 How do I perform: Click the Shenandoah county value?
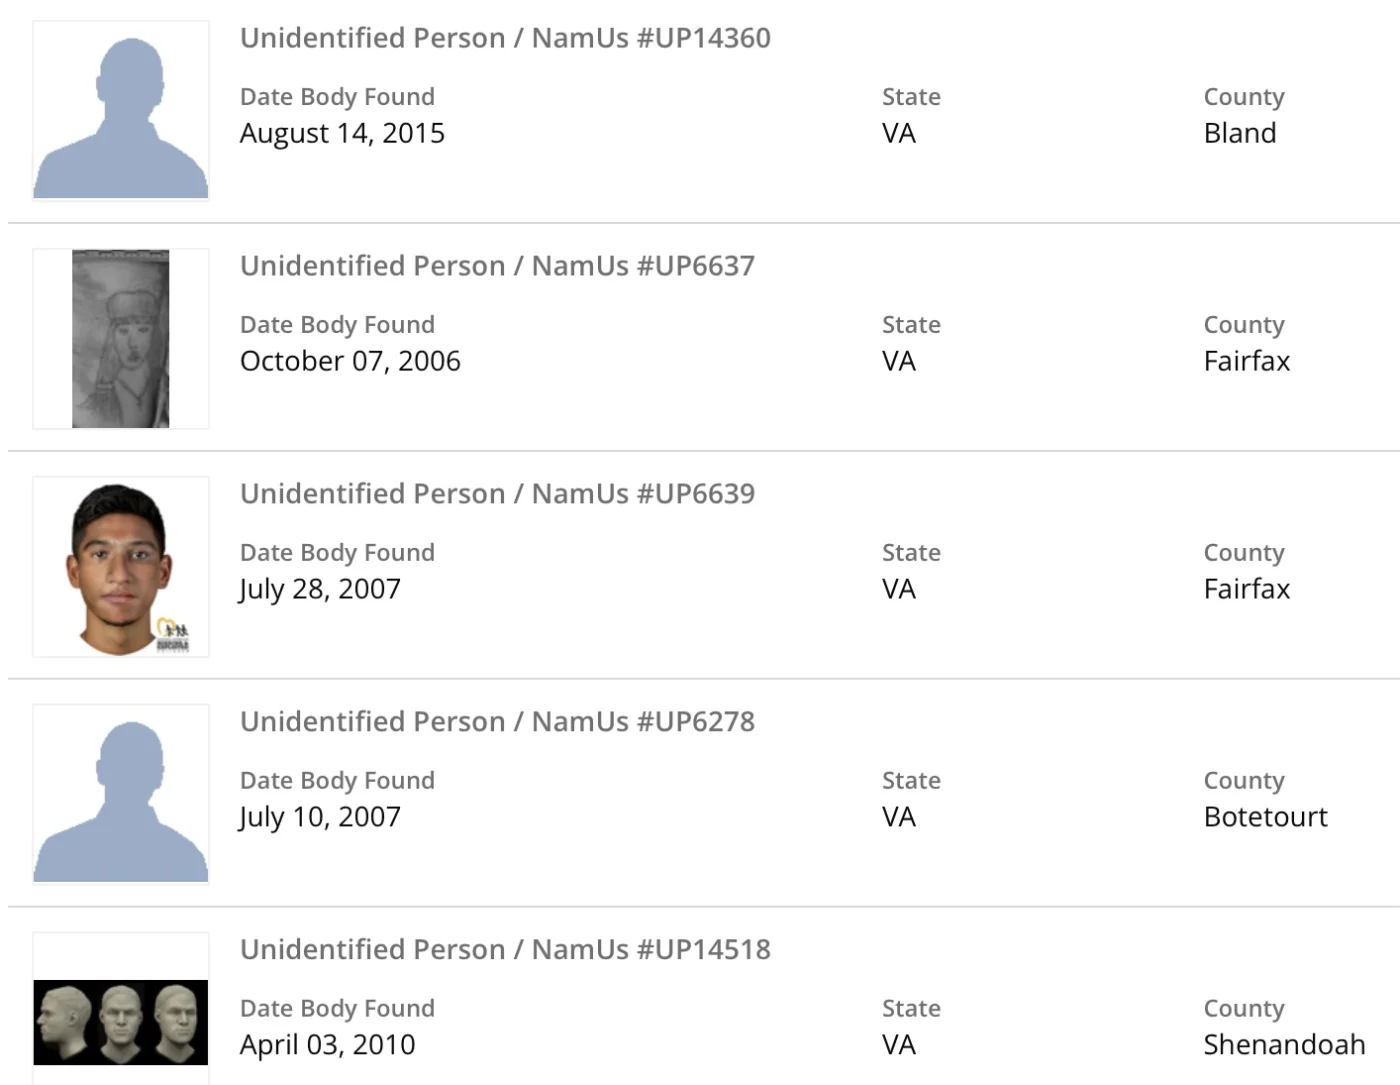(x=1284, y=1045)
